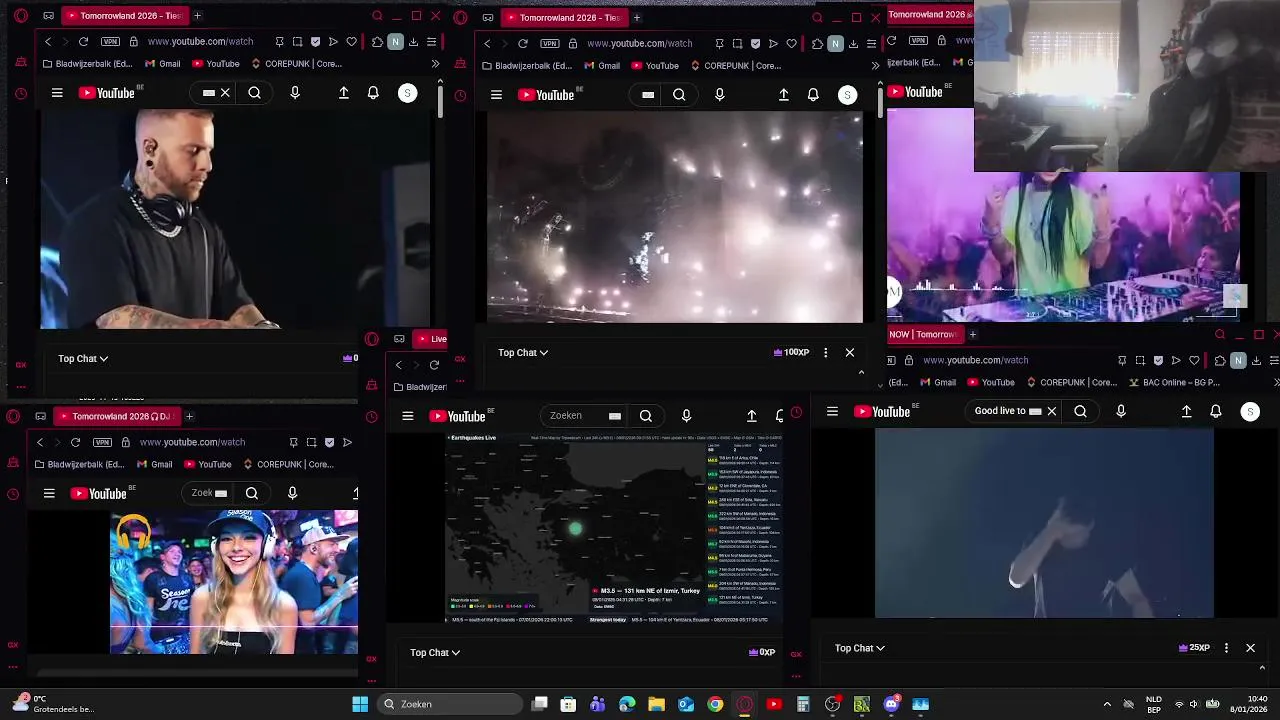Click YouTube search button in the top-middle window

pos(679,95)
